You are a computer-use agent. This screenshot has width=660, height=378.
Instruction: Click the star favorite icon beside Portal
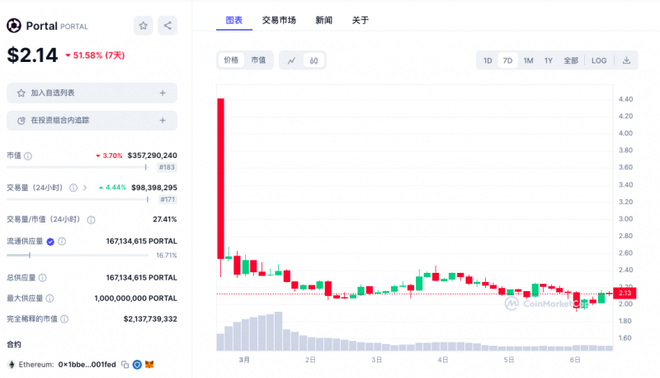tap(143, 26)
